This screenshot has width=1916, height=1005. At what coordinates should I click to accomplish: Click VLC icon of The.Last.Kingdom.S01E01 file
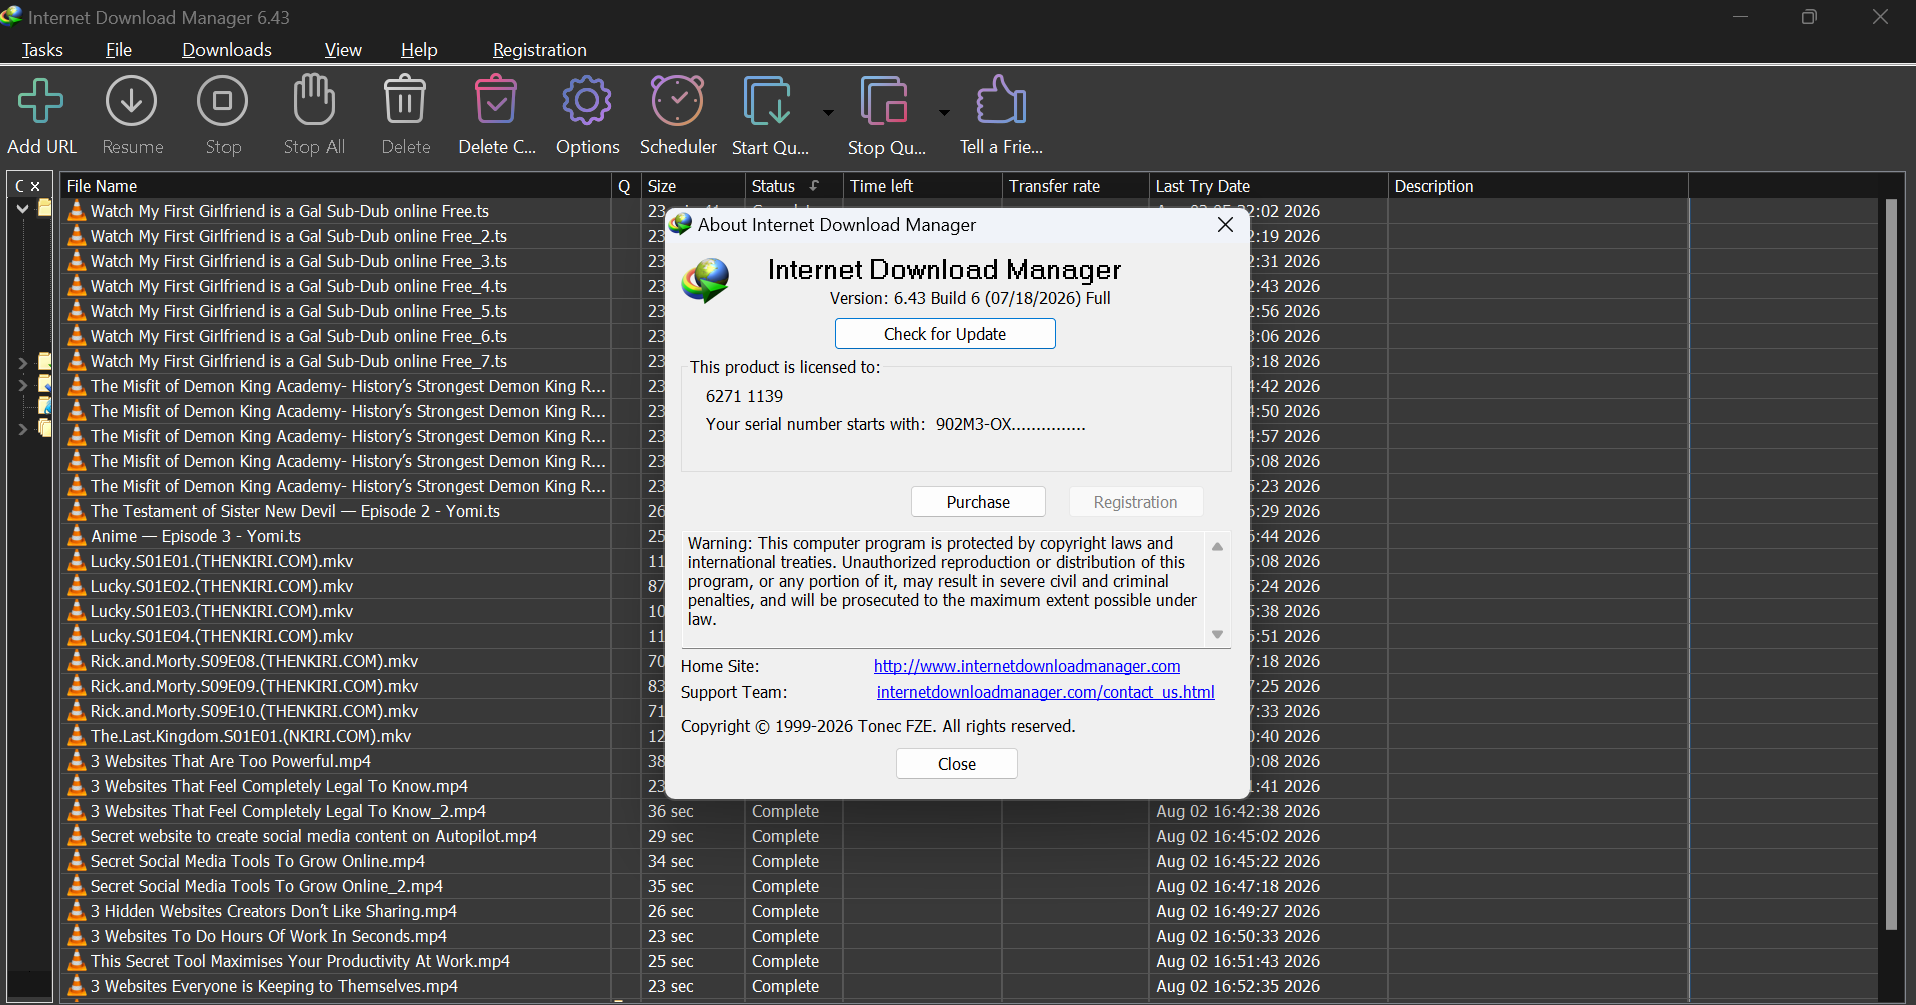(x=77, y=736)
